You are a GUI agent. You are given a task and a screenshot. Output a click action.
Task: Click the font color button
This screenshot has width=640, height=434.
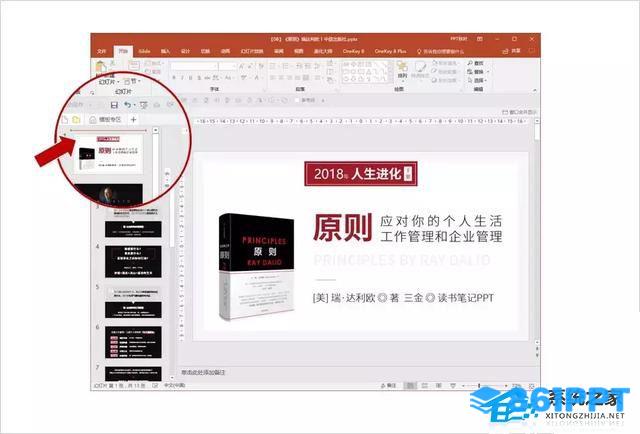[x=257, y=78]
